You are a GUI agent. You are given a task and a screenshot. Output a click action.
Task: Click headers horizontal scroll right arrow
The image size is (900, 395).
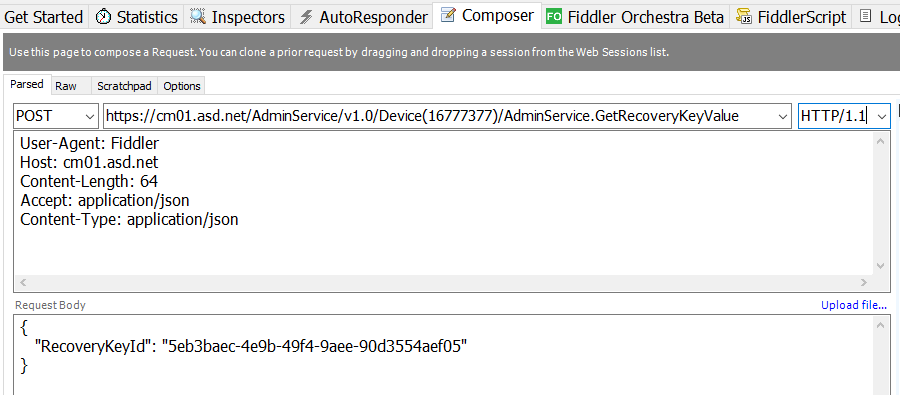tap(864, 282)
